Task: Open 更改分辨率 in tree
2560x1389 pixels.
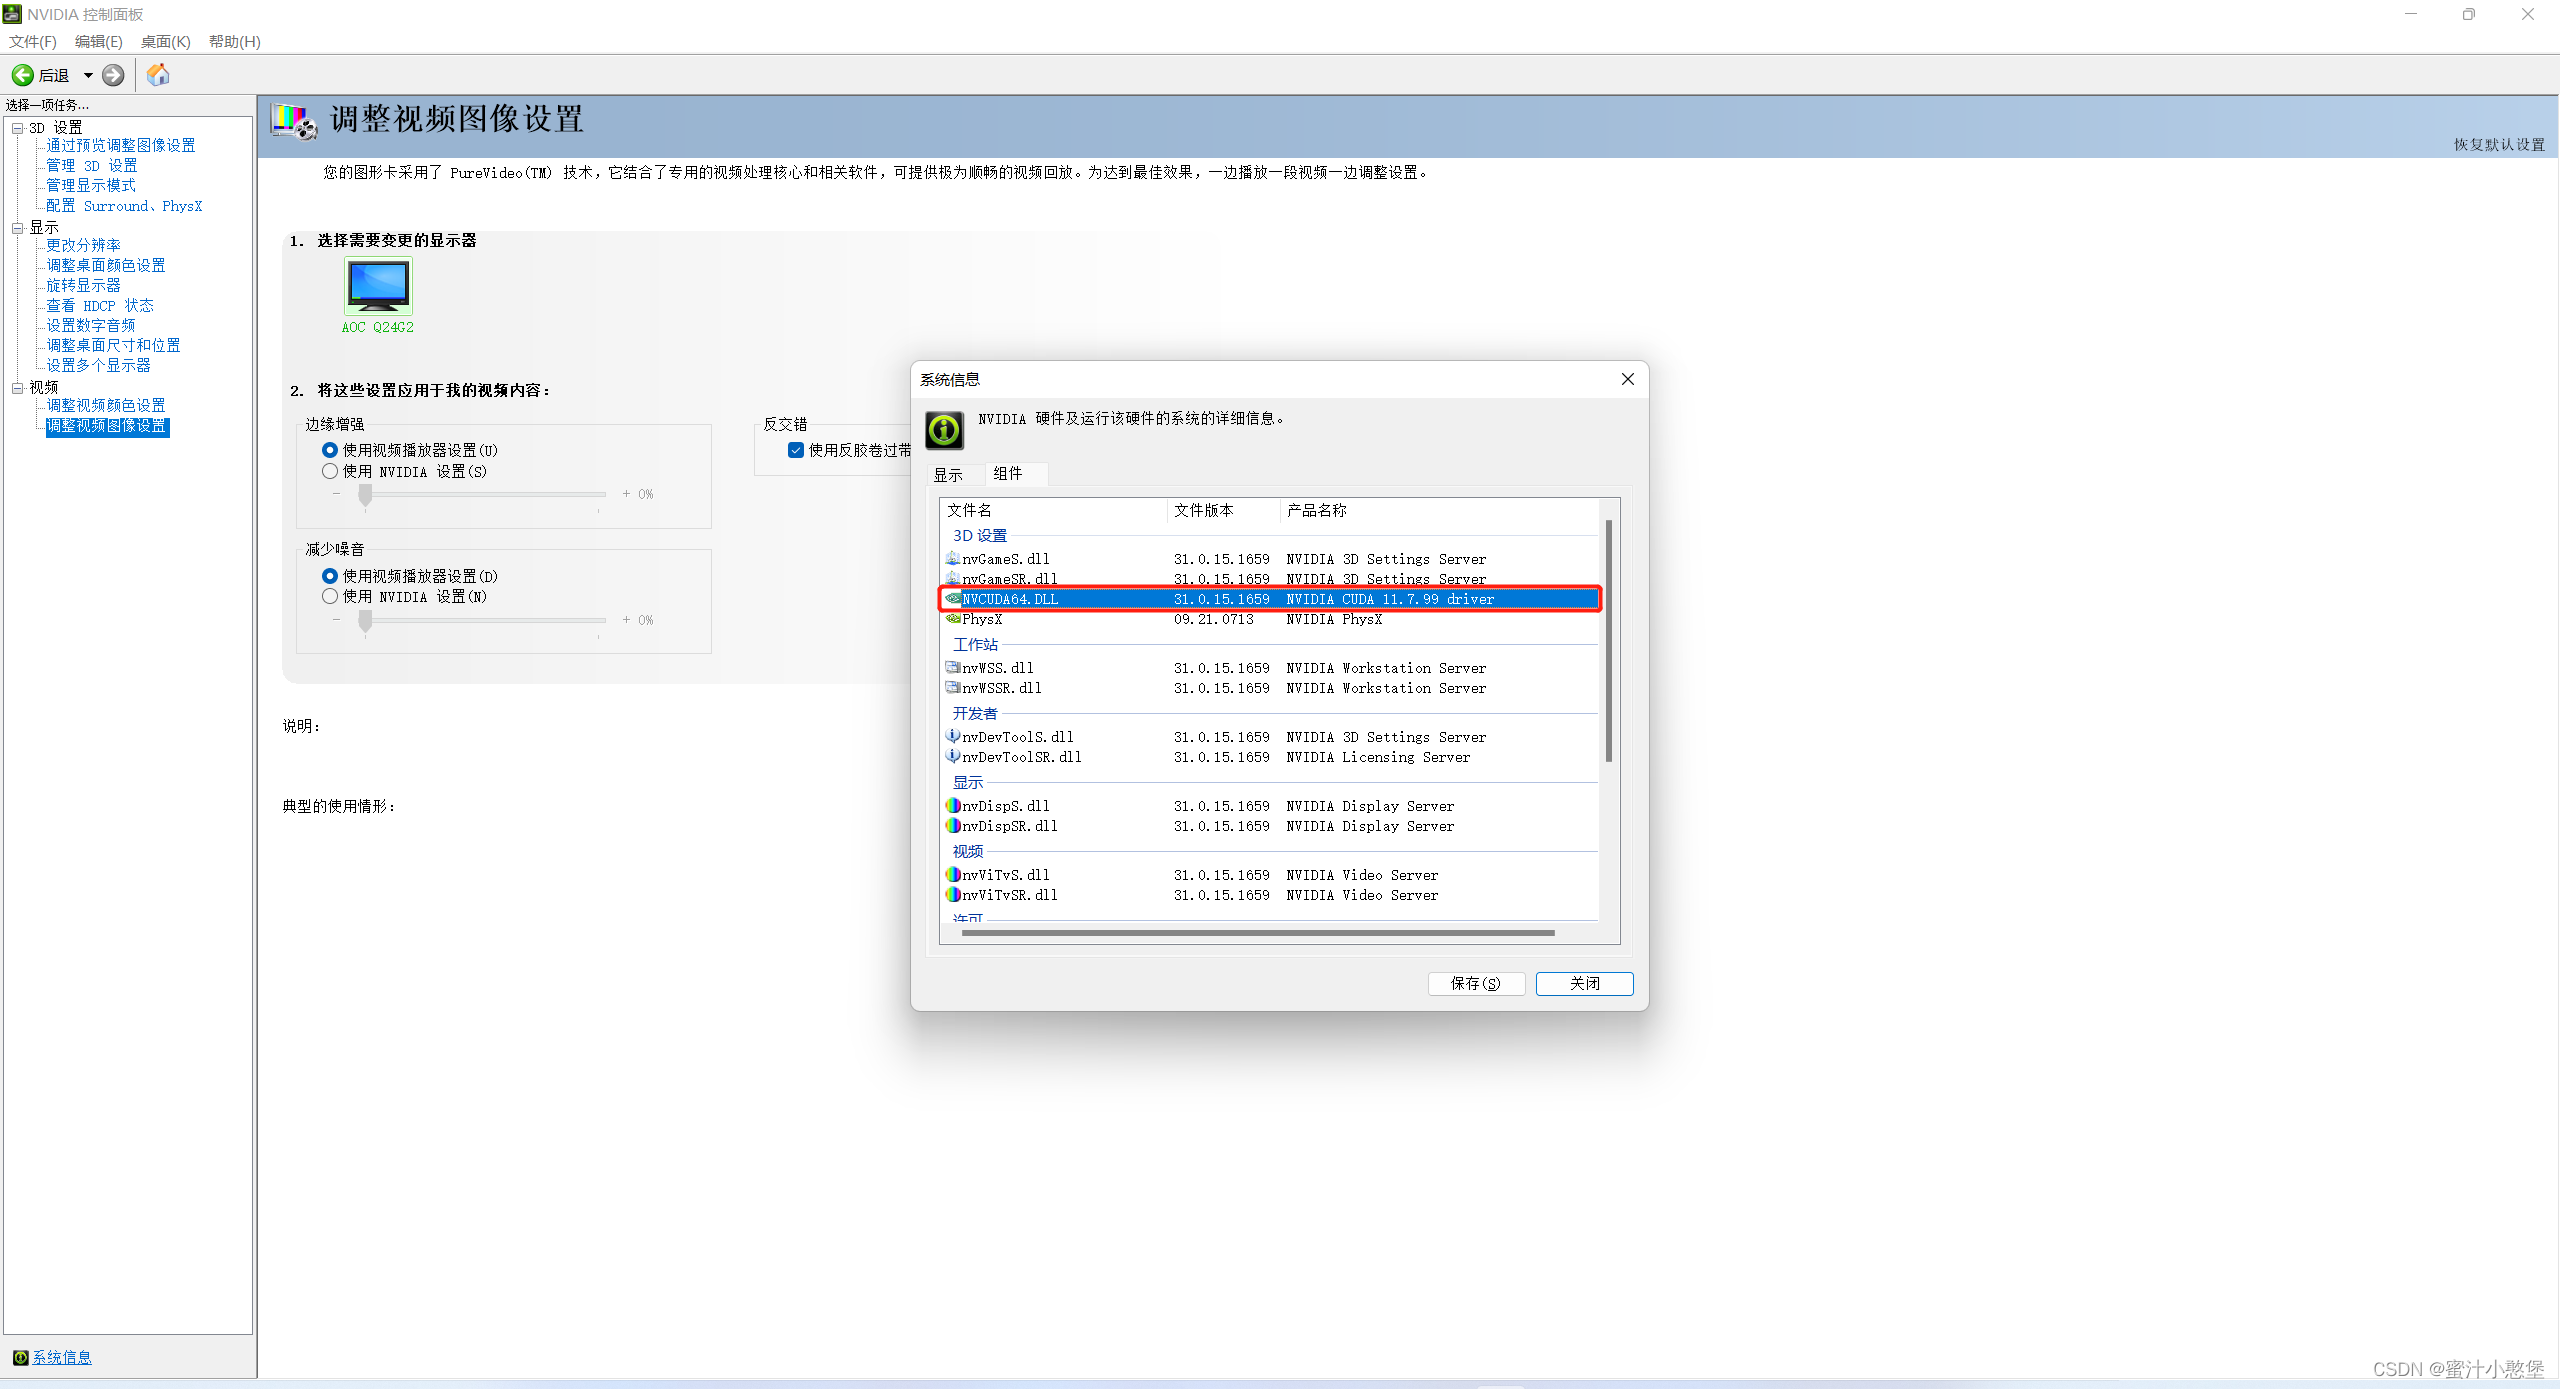Action: (84, 245)
